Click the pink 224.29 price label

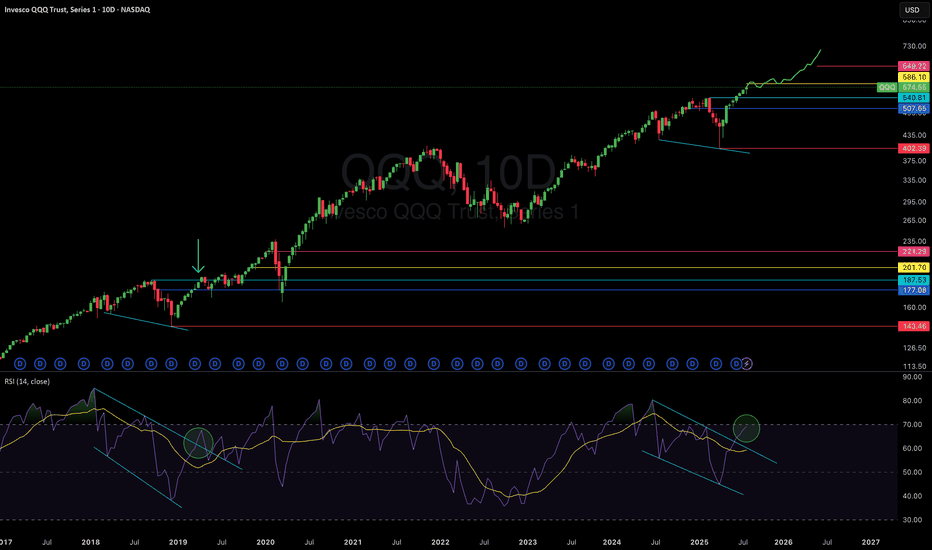point(914,252)
